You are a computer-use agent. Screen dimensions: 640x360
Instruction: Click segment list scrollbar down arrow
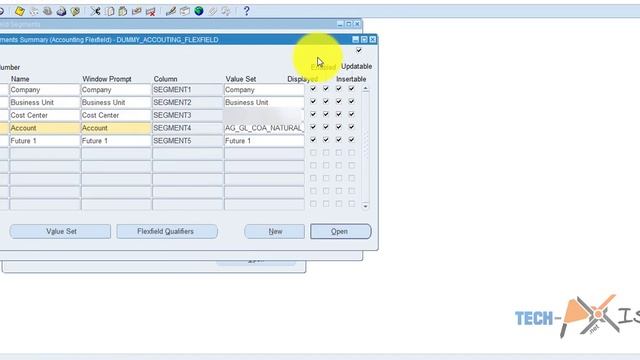pyautogui.click(x=365, y=206)
